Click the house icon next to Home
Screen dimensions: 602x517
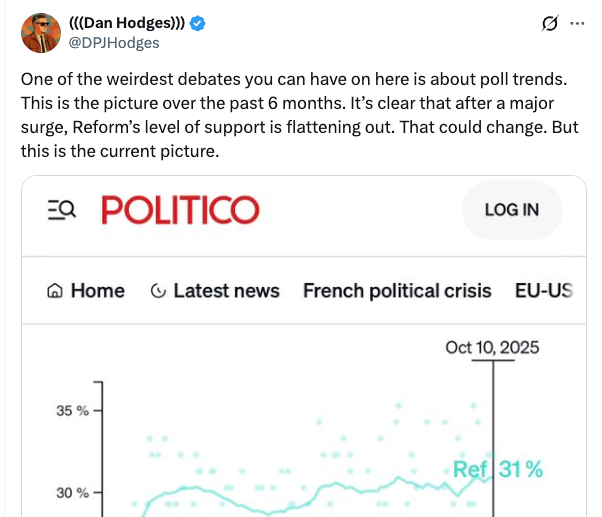coord(55,291)
